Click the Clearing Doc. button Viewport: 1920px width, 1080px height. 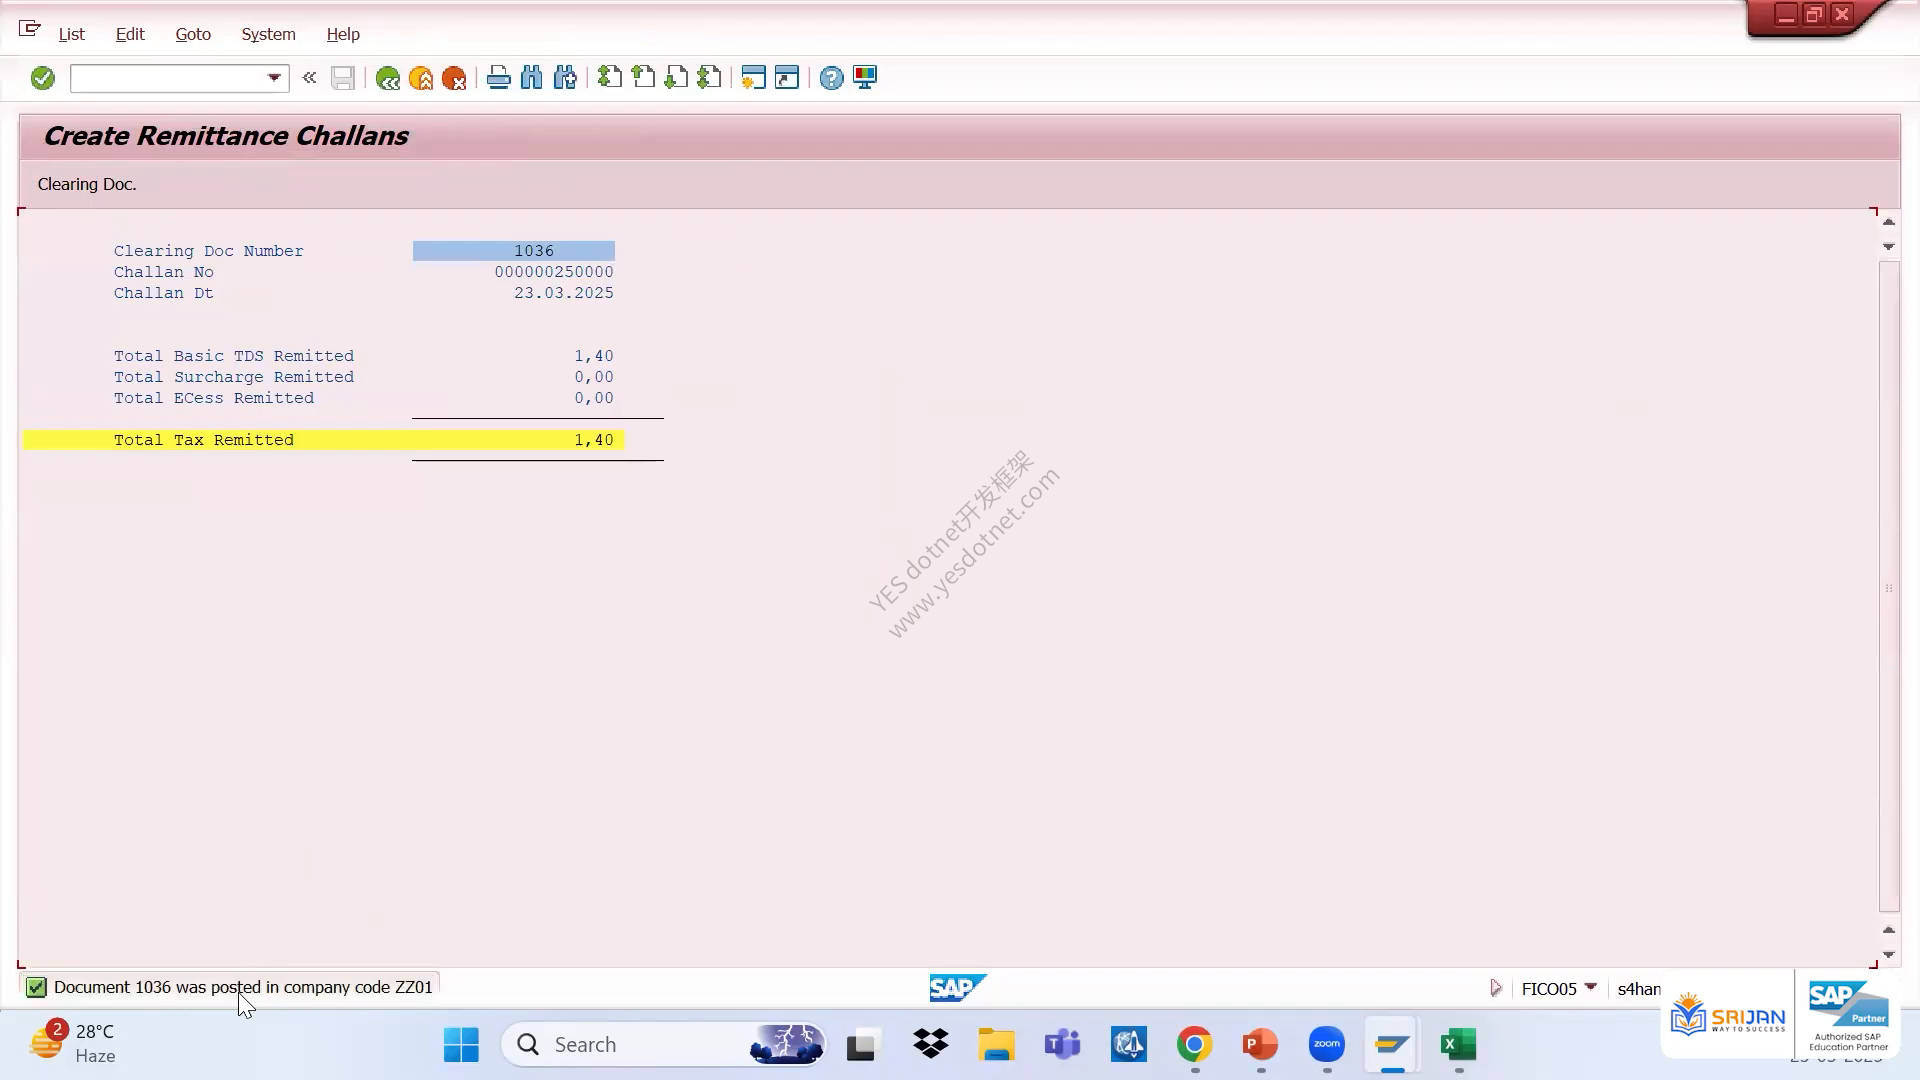(x=87, y=184)
